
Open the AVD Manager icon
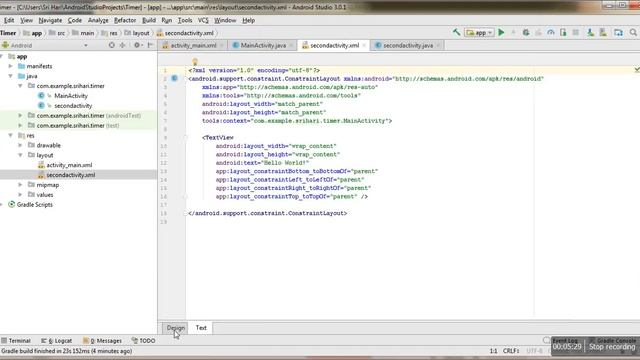coord(590,32)
